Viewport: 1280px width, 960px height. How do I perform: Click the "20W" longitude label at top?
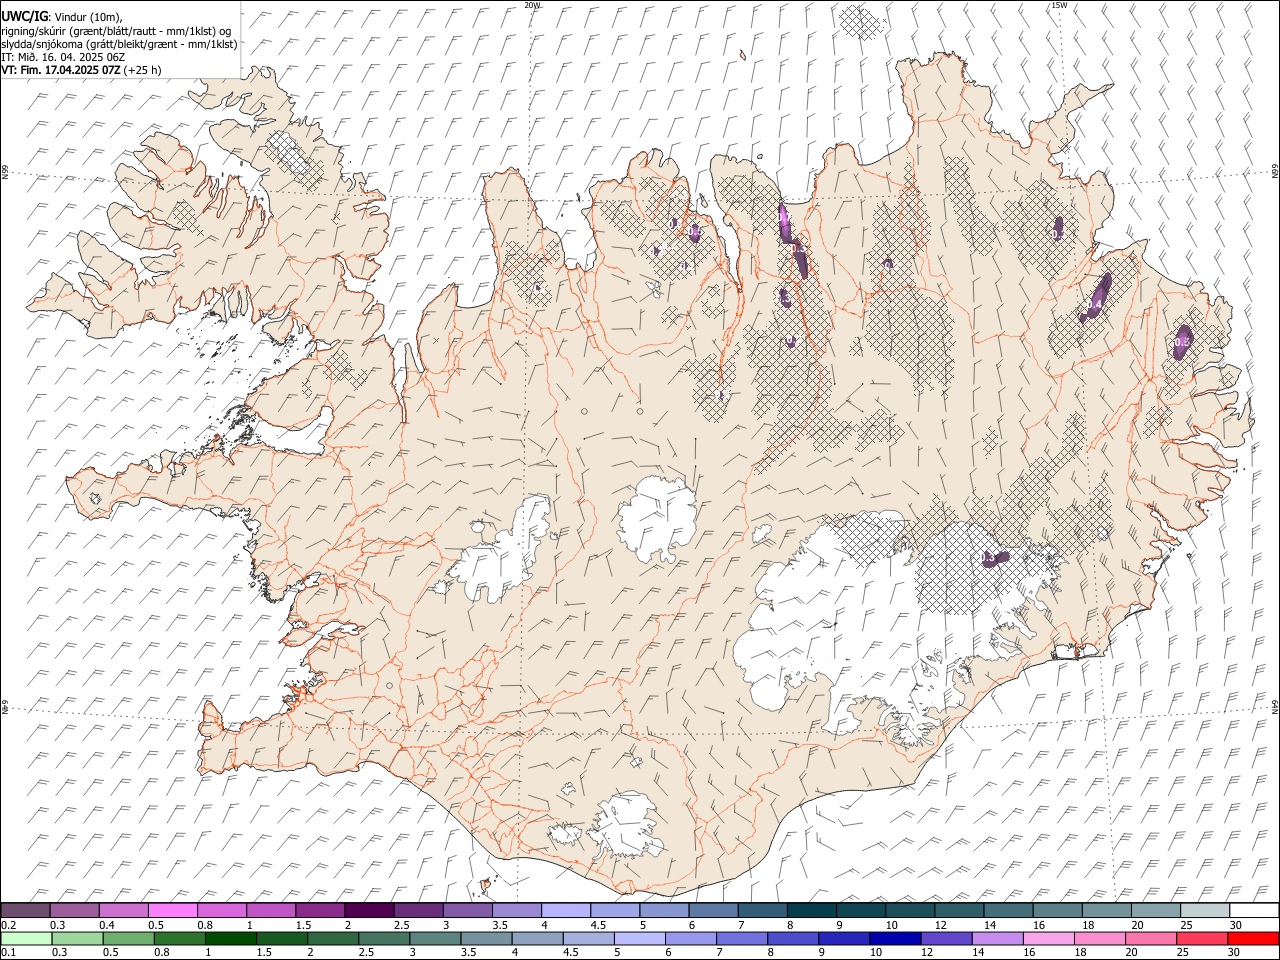click(x=532, y=5)
